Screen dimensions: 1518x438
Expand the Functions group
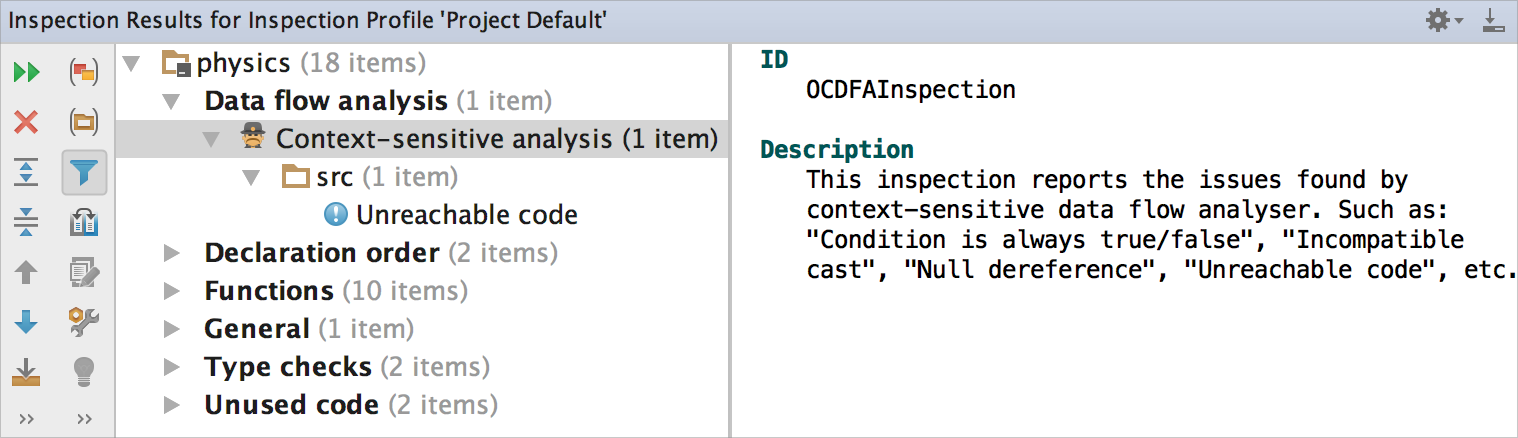tap(171, 292)
